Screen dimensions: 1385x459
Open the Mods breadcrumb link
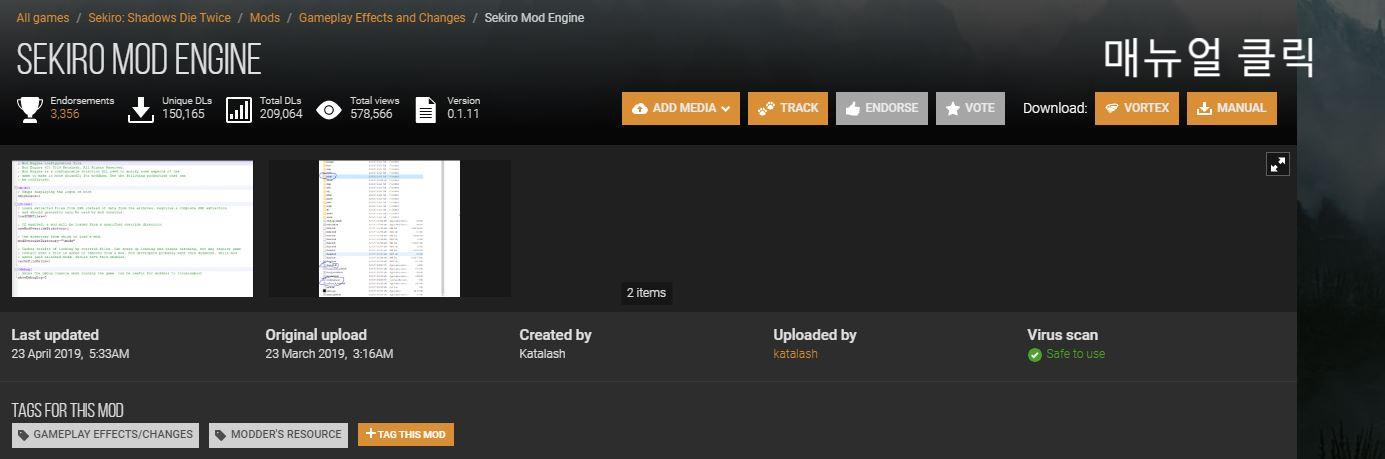coord(264,18)
